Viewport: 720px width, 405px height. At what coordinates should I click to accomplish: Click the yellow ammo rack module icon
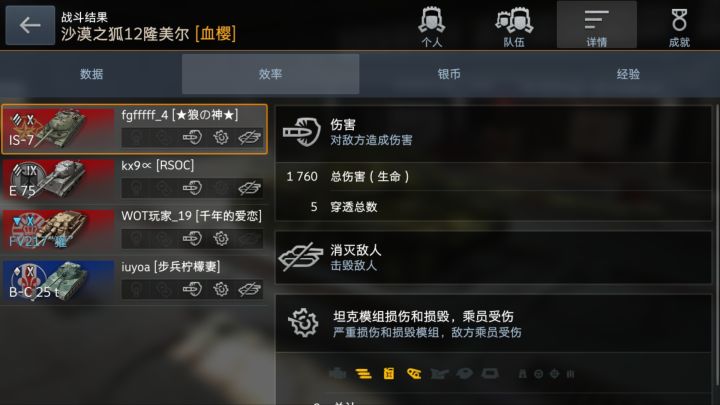(364, 374)
